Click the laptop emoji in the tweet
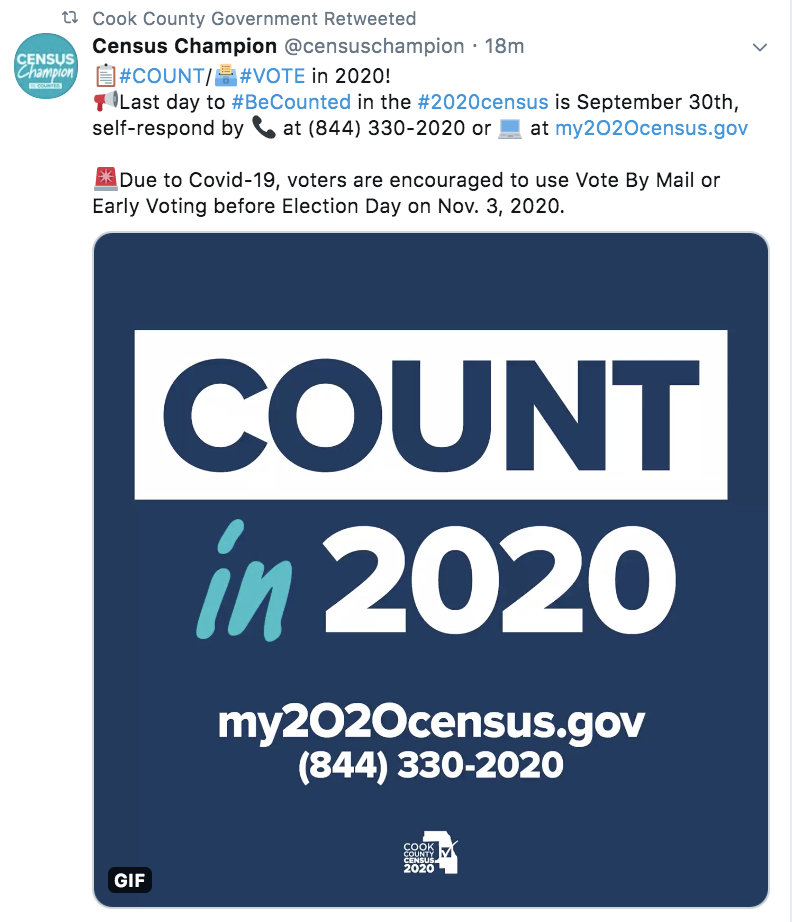The width and height of the screenshot is (792, 922). [510, 128]
